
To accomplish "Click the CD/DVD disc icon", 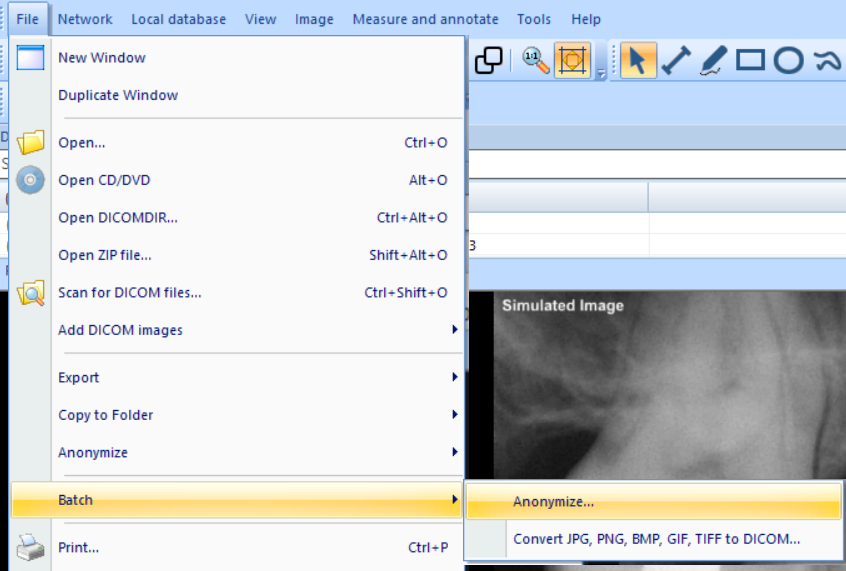I will 30,180.
